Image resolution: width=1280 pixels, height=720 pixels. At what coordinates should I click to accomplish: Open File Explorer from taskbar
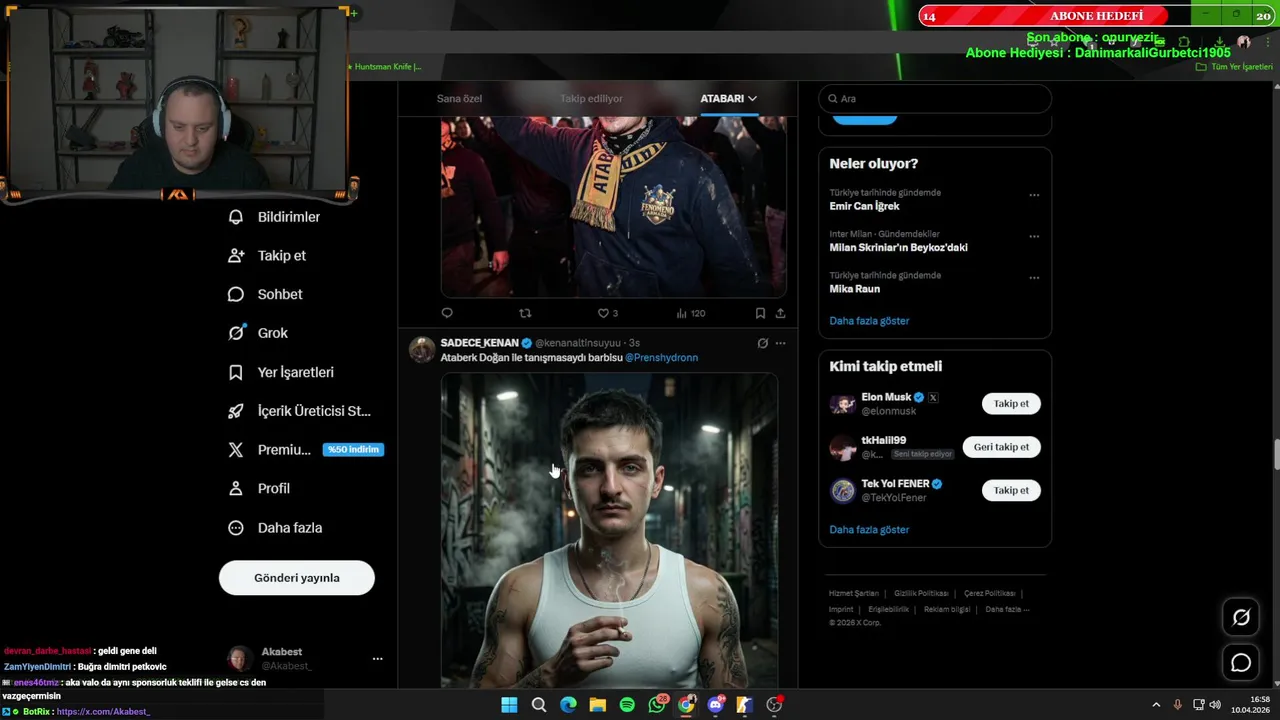(598, 705)
